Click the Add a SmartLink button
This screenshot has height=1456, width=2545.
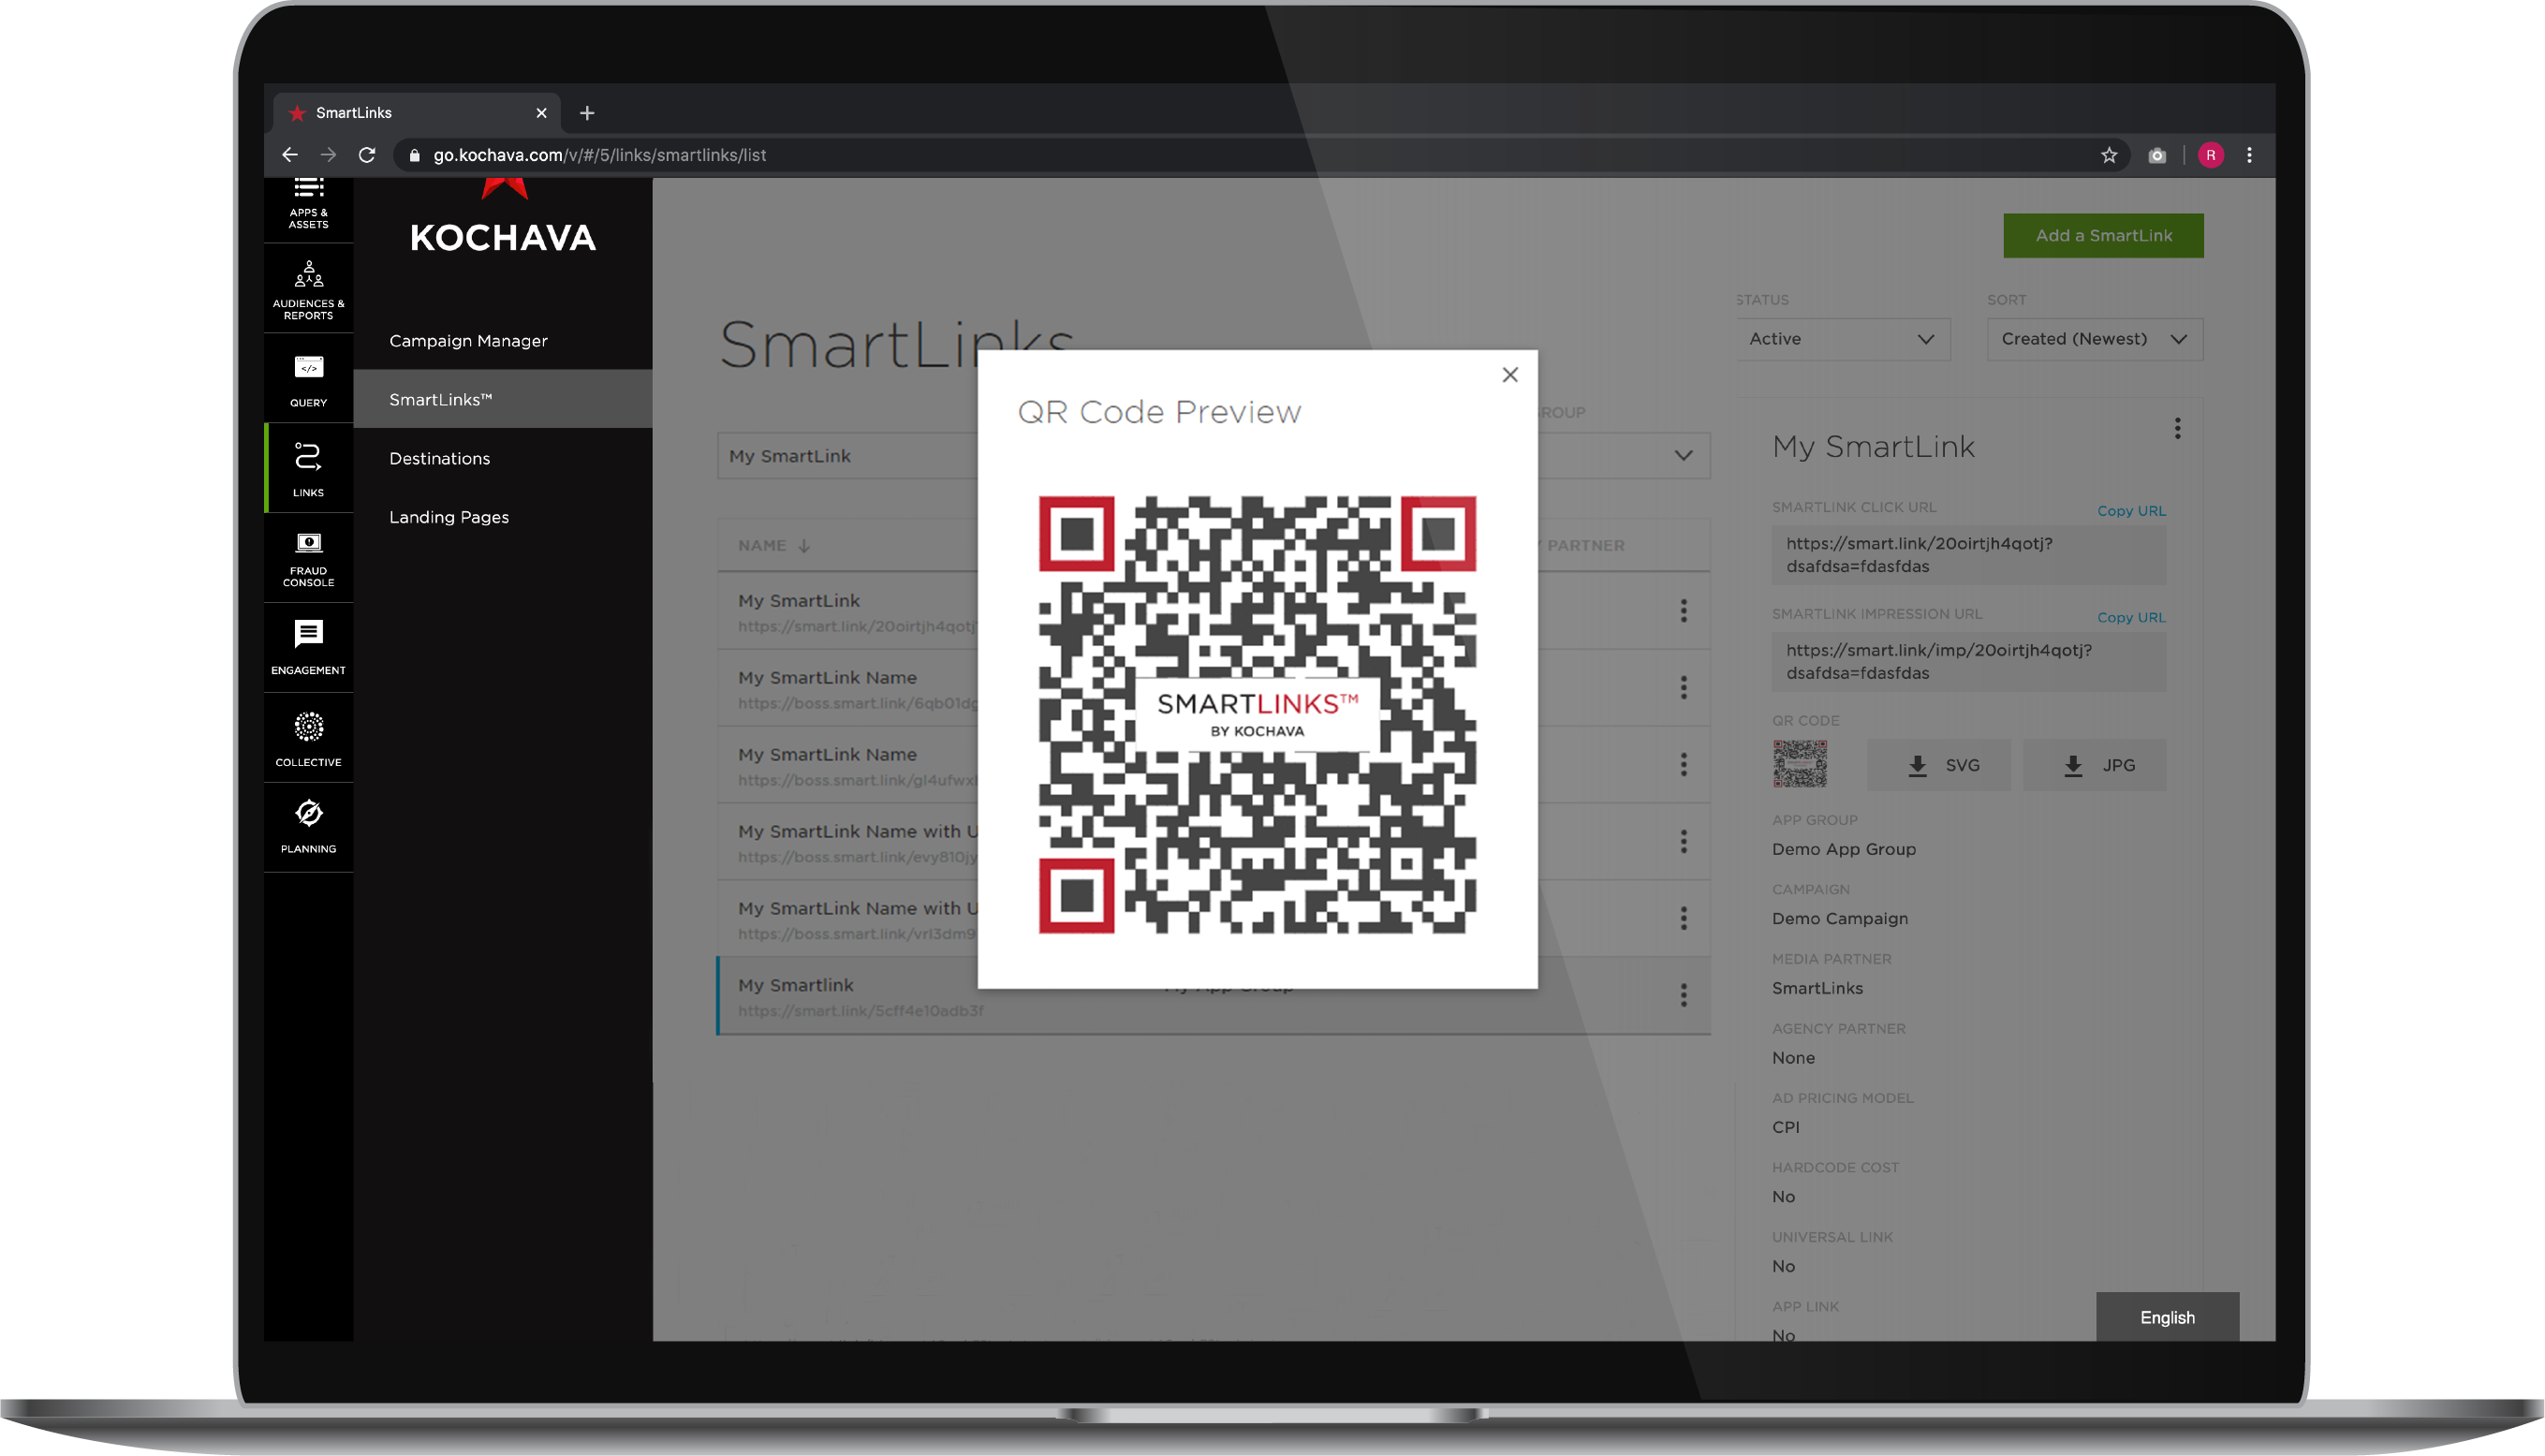pos(2103,236)
